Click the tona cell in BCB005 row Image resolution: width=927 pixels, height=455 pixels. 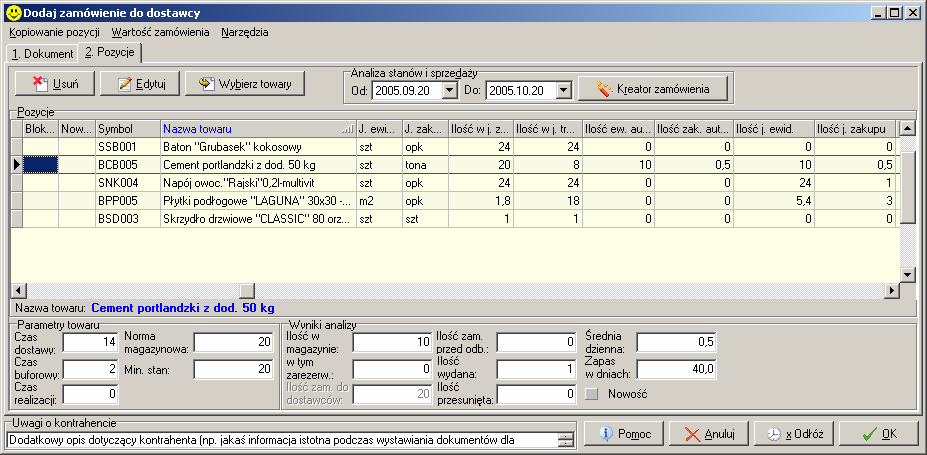(424, 165)
